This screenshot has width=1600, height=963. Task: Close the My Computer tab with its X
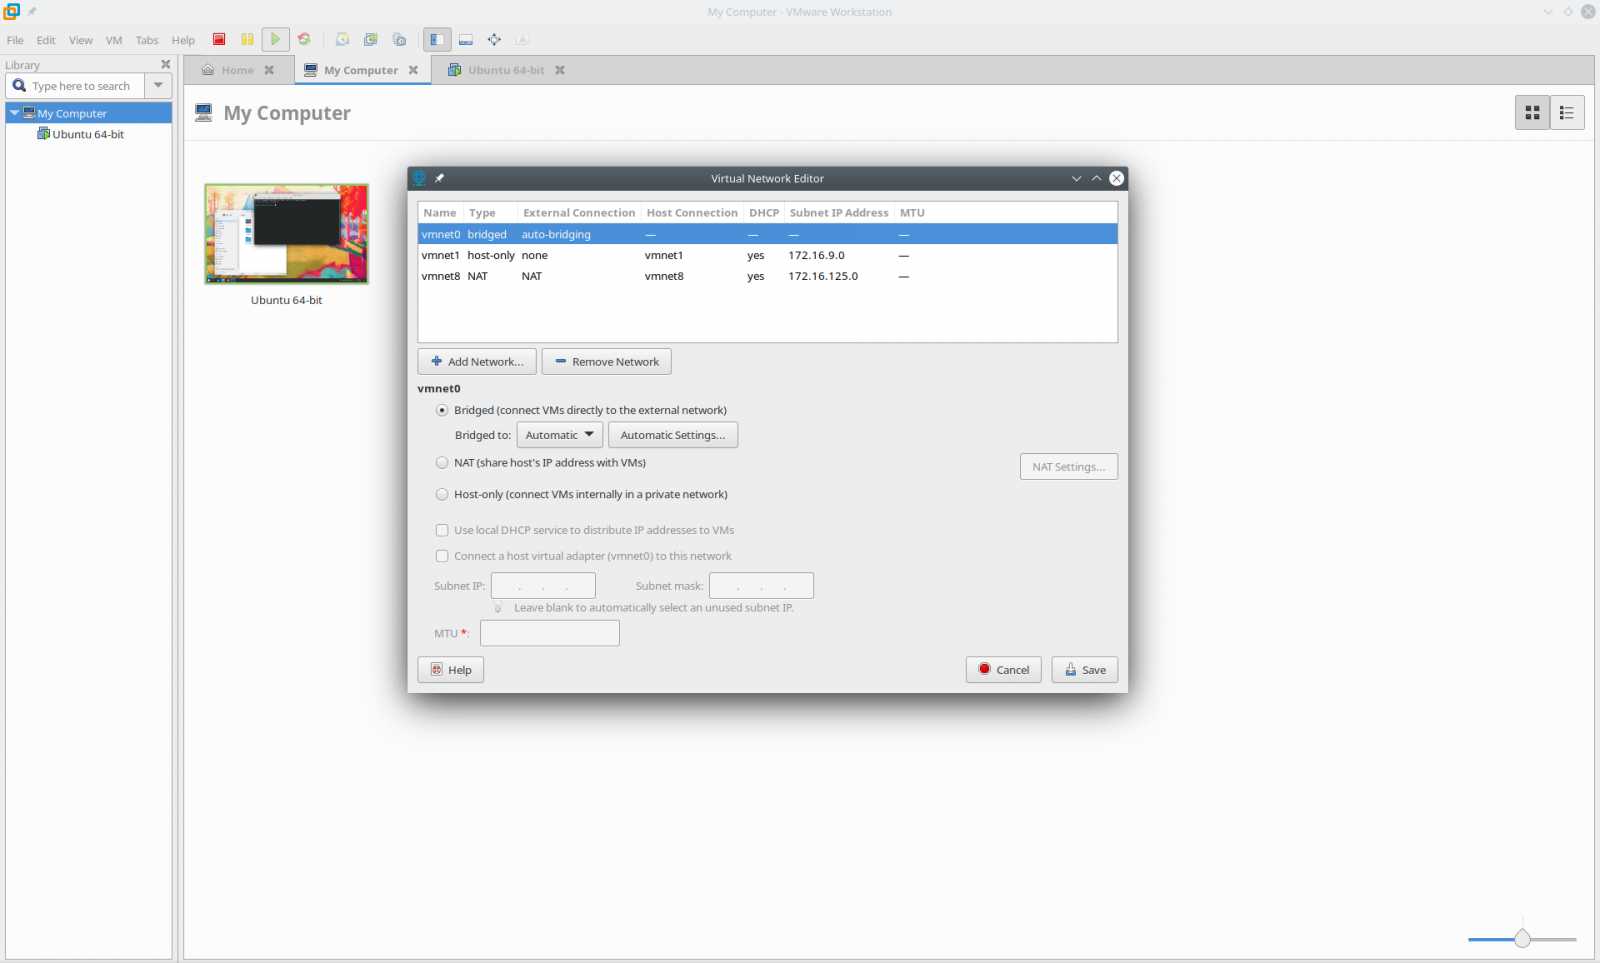coord(413,70)
